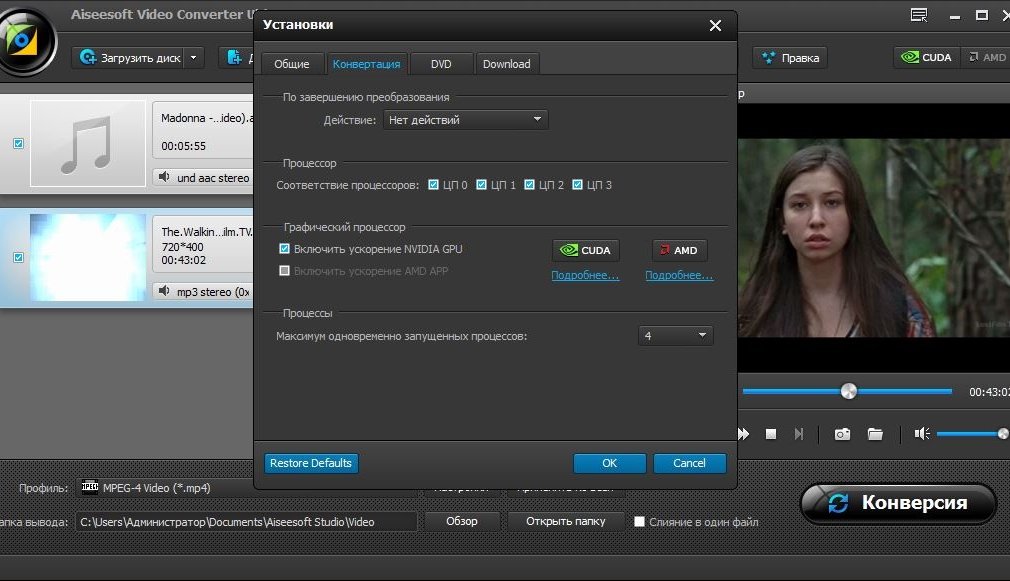
Task: Click the speaker icon beside mp3 stereo
Action: tap(164, 291)
